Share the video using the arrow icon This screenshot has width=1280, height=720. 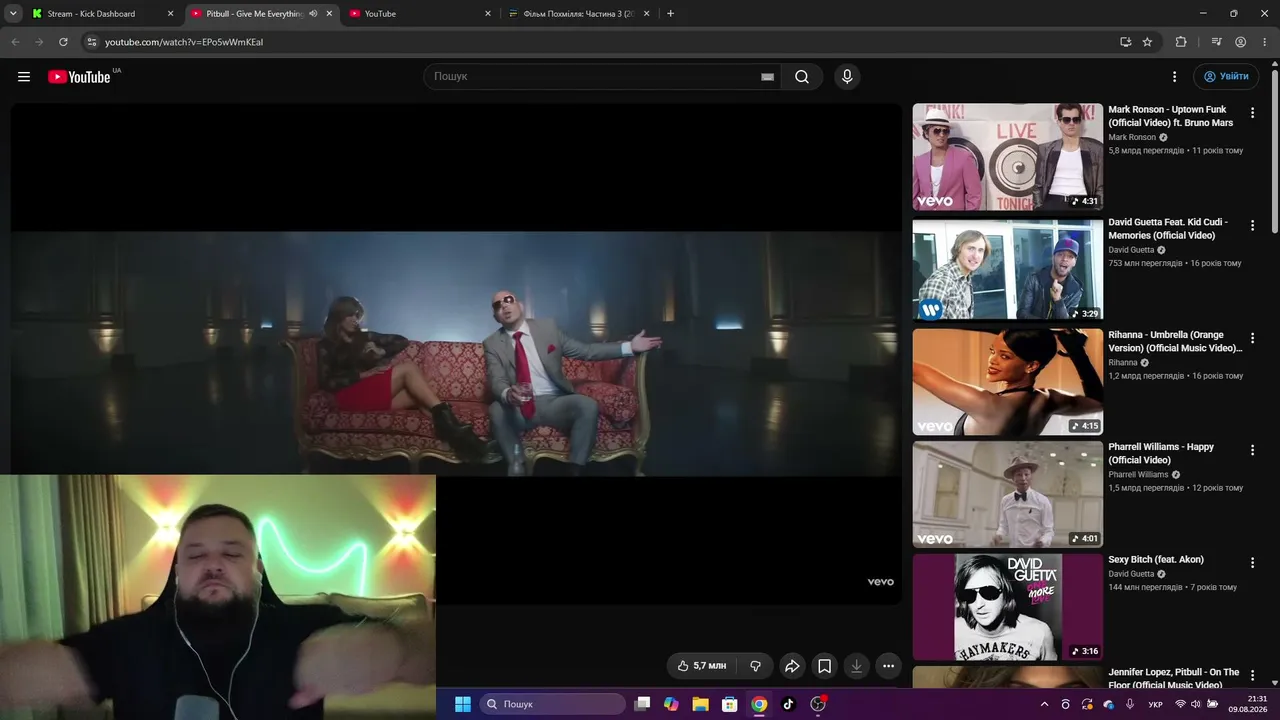click(792, 666)
